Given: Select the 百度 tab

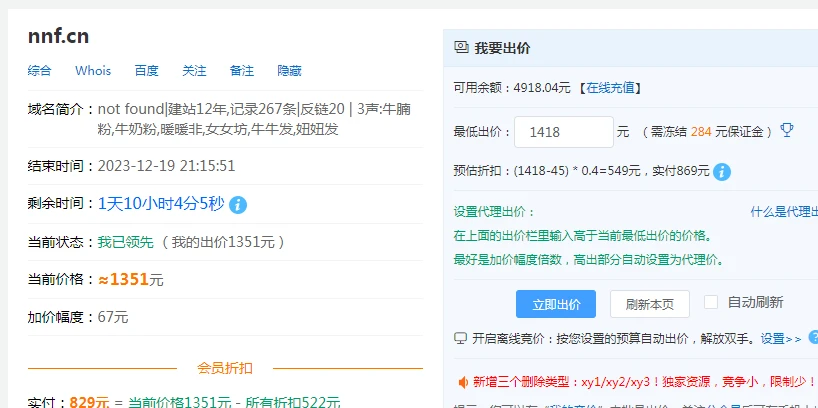Looking at the screenshot, I should coord(147,71).
